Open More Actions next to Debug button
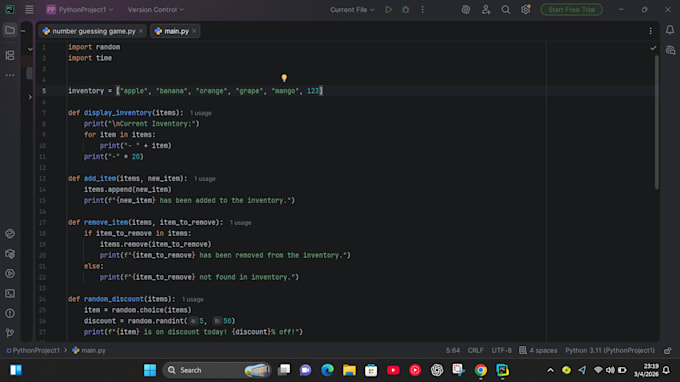This screenshot has width=680, height=382. (x=422, y=10)
